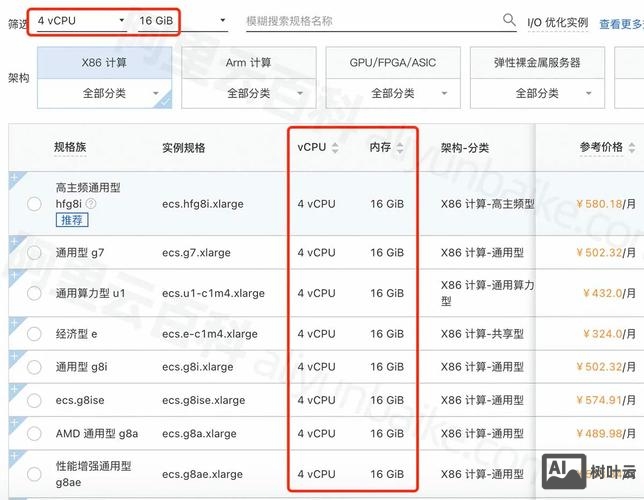The height and width of the screenshot is (500, 644).
Task: Click ecs.e-c1m4.xlarge instance spec text
Action: click(x=210, y=334)
